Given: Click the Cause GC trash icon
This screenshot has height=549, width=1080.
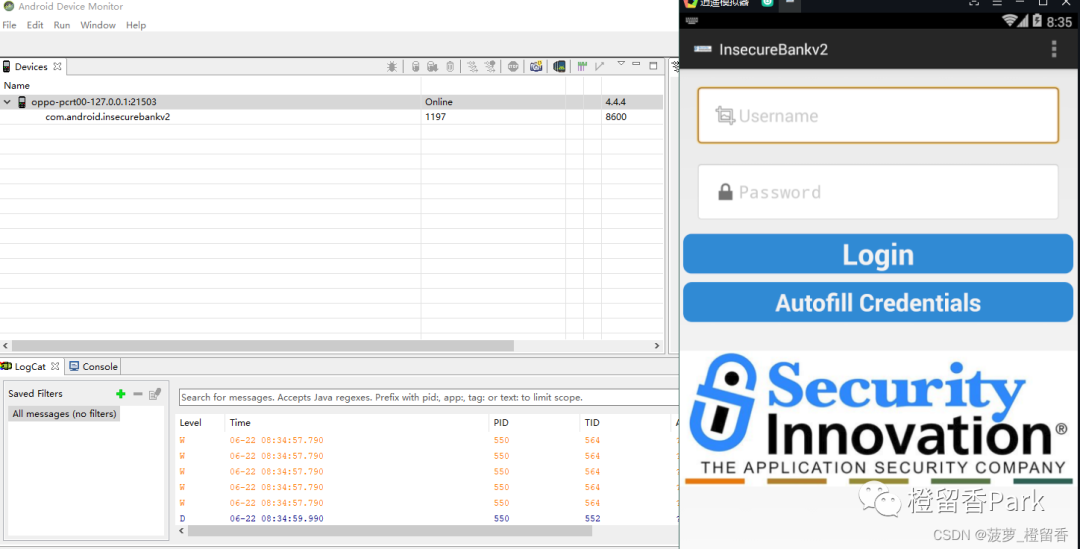Looking at the screenshot, I should pos(450,67).
